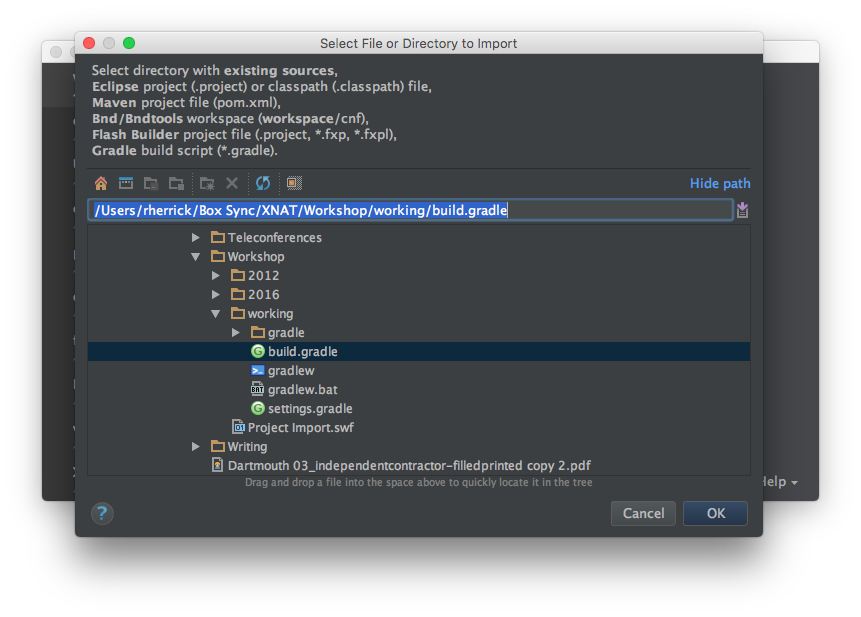Screen dimensions: 861x617
Task: Click the Desktop directory toolbar icon
Action: (x=126, y=183)
